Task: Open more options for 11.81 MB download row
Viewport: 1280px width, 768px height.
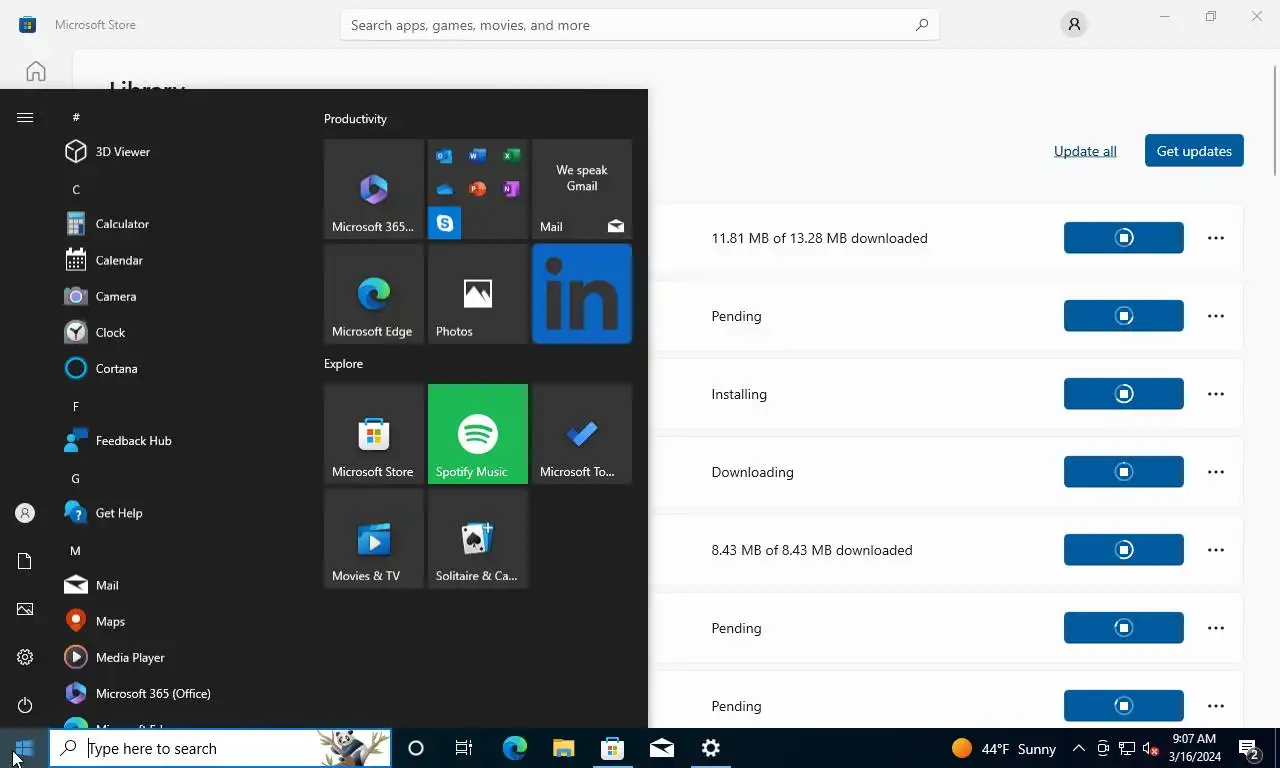Action: pos(1216,238)
